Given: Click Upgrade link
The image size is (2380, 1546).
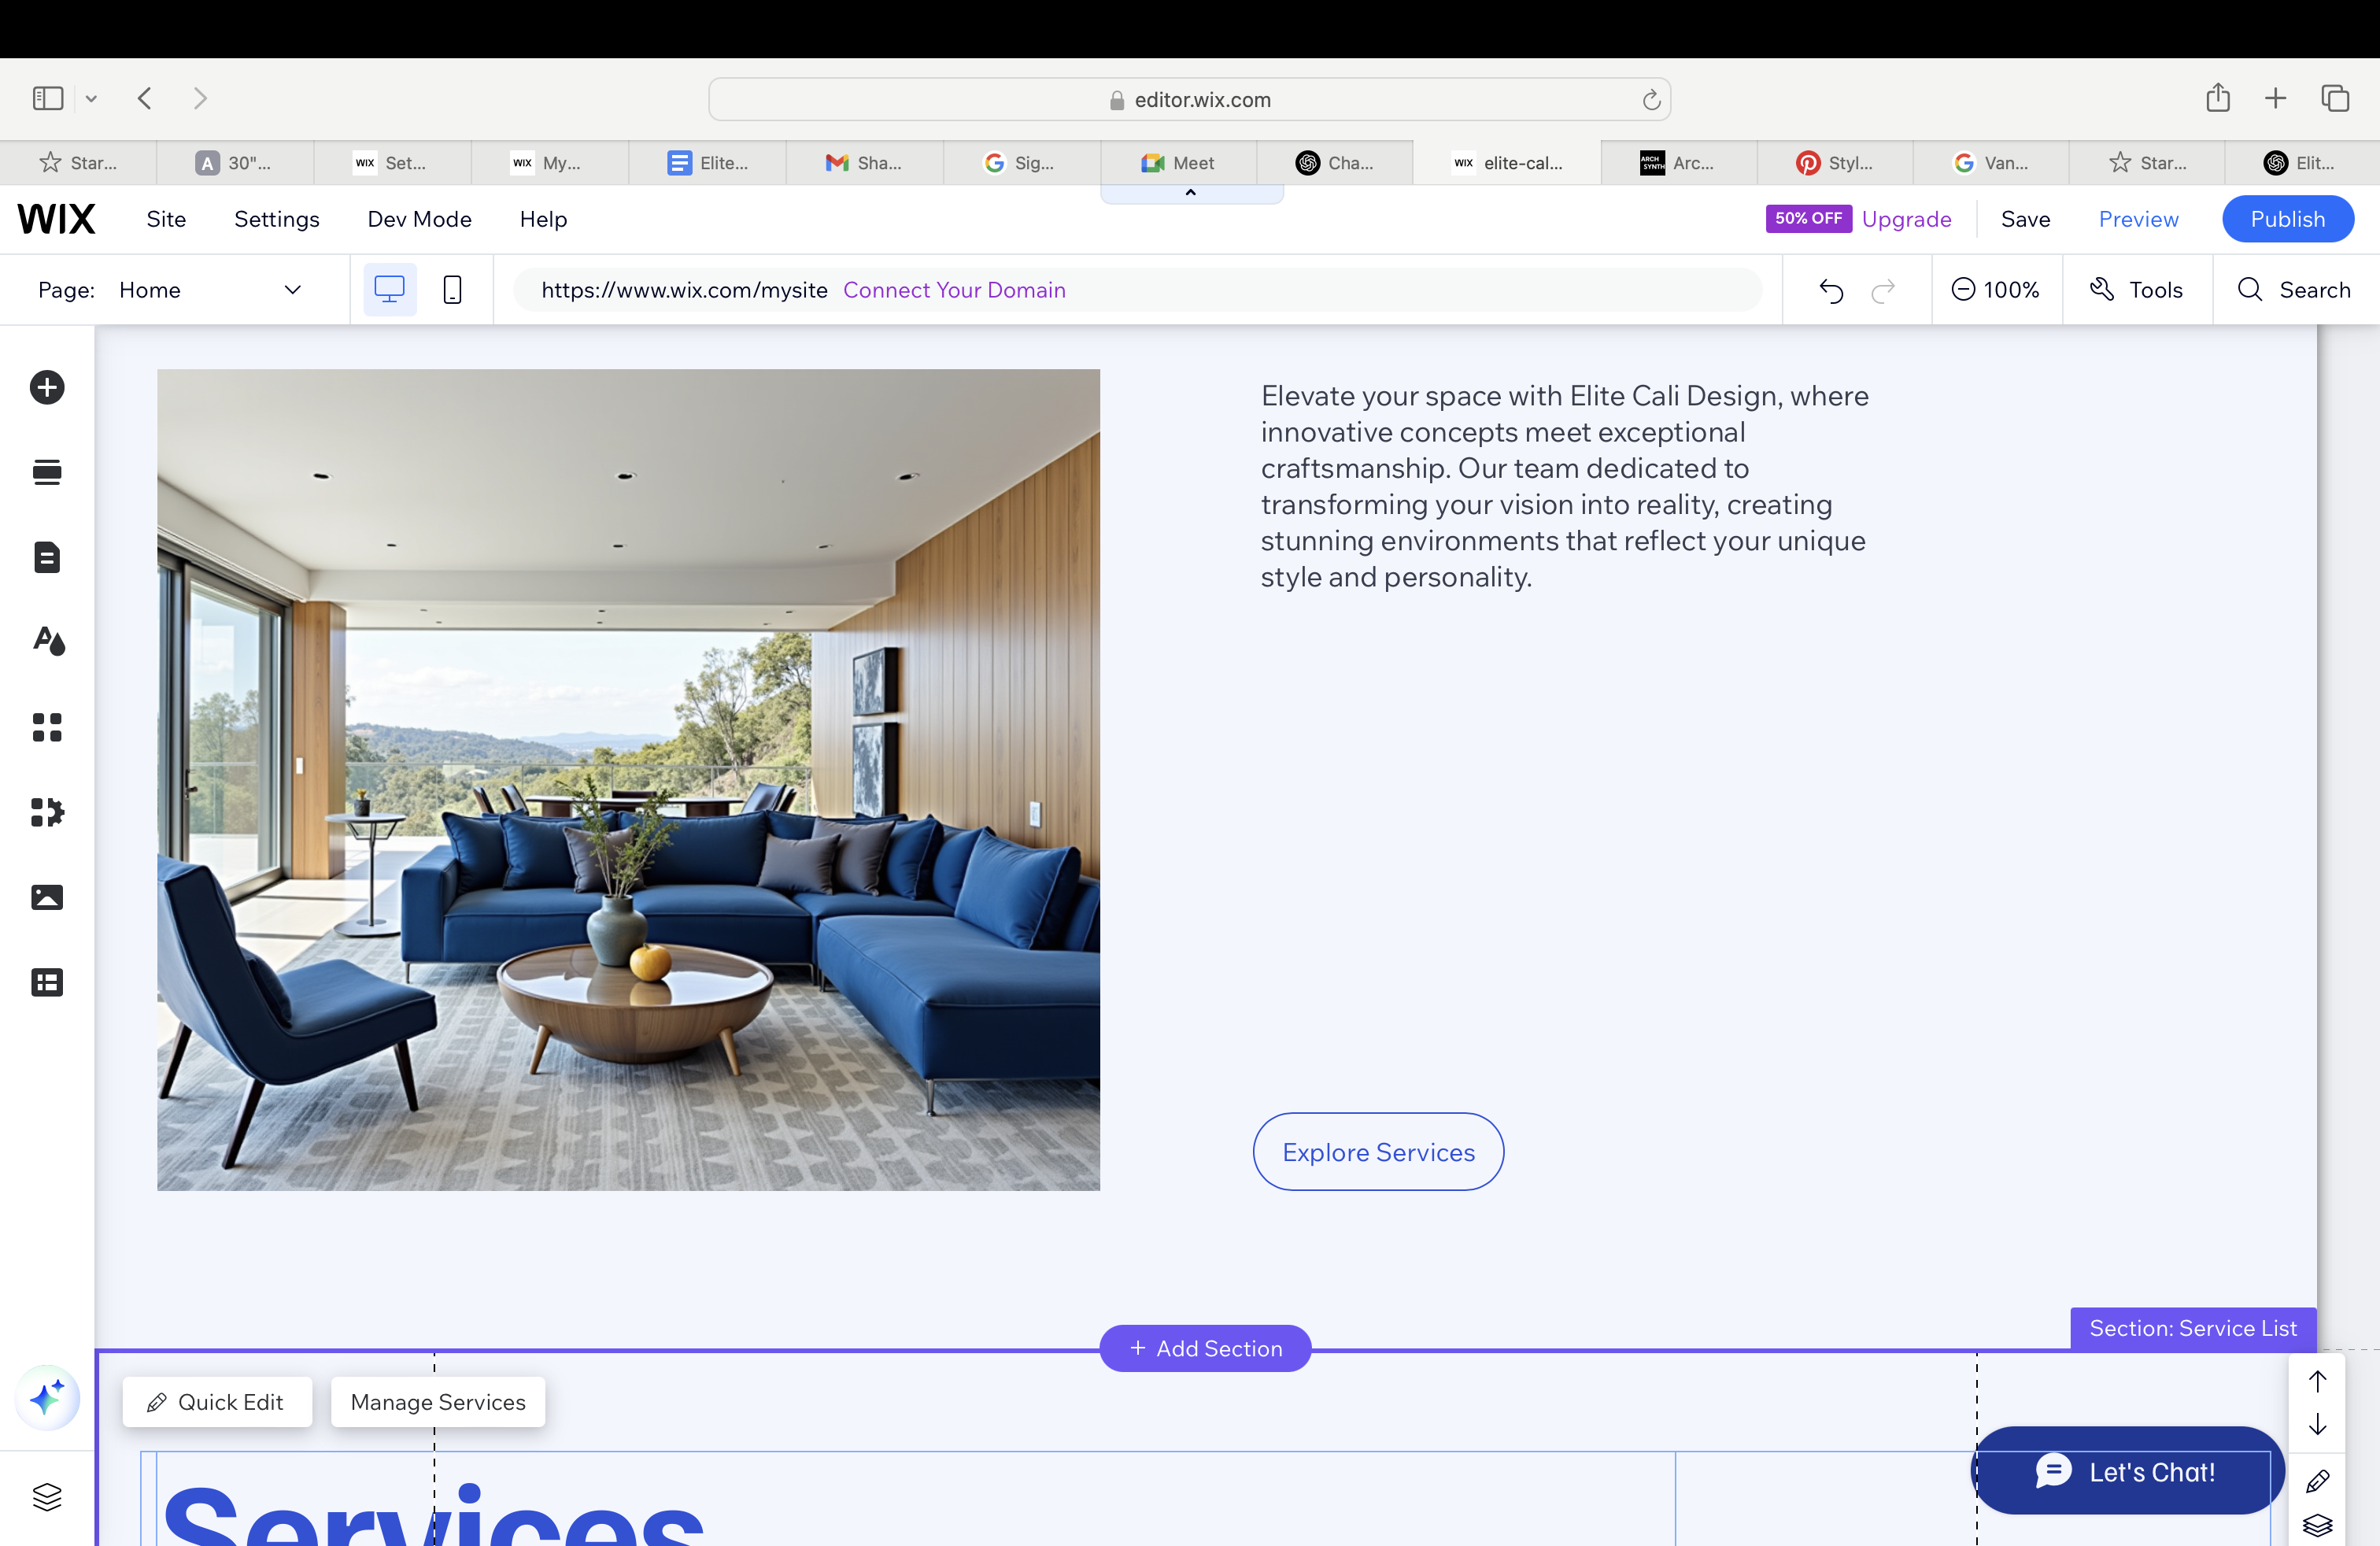Looking at the screenshot, I should 1906,219.
